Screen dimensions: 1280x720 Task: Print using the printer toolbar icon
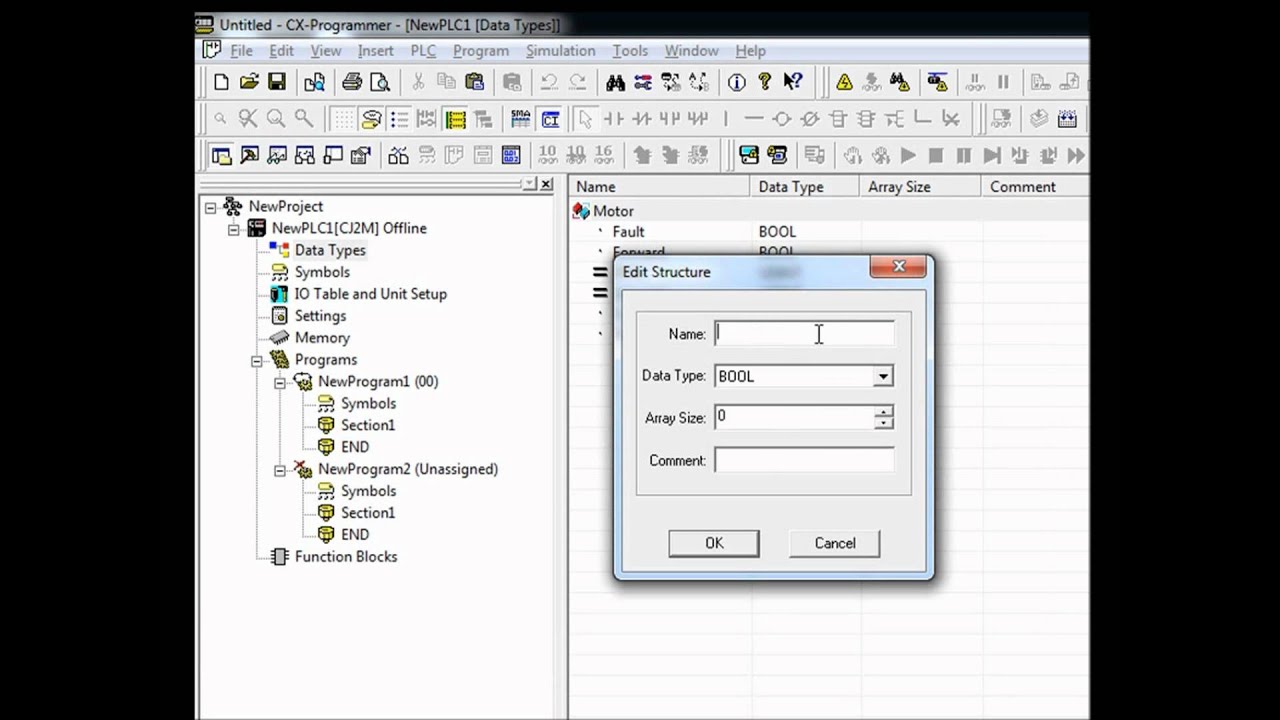(352, 82)
